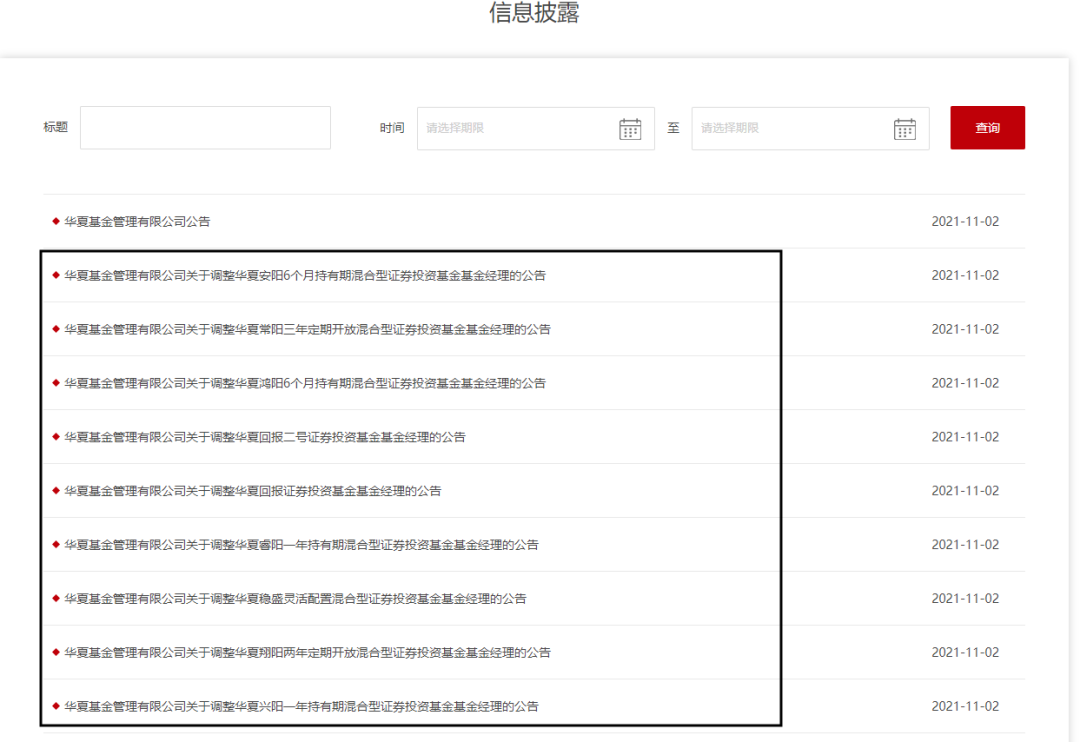The width and height of the screenshot is (1080, 742).
Task: Click the red 查询 search button
Action: tap(987, 127)
